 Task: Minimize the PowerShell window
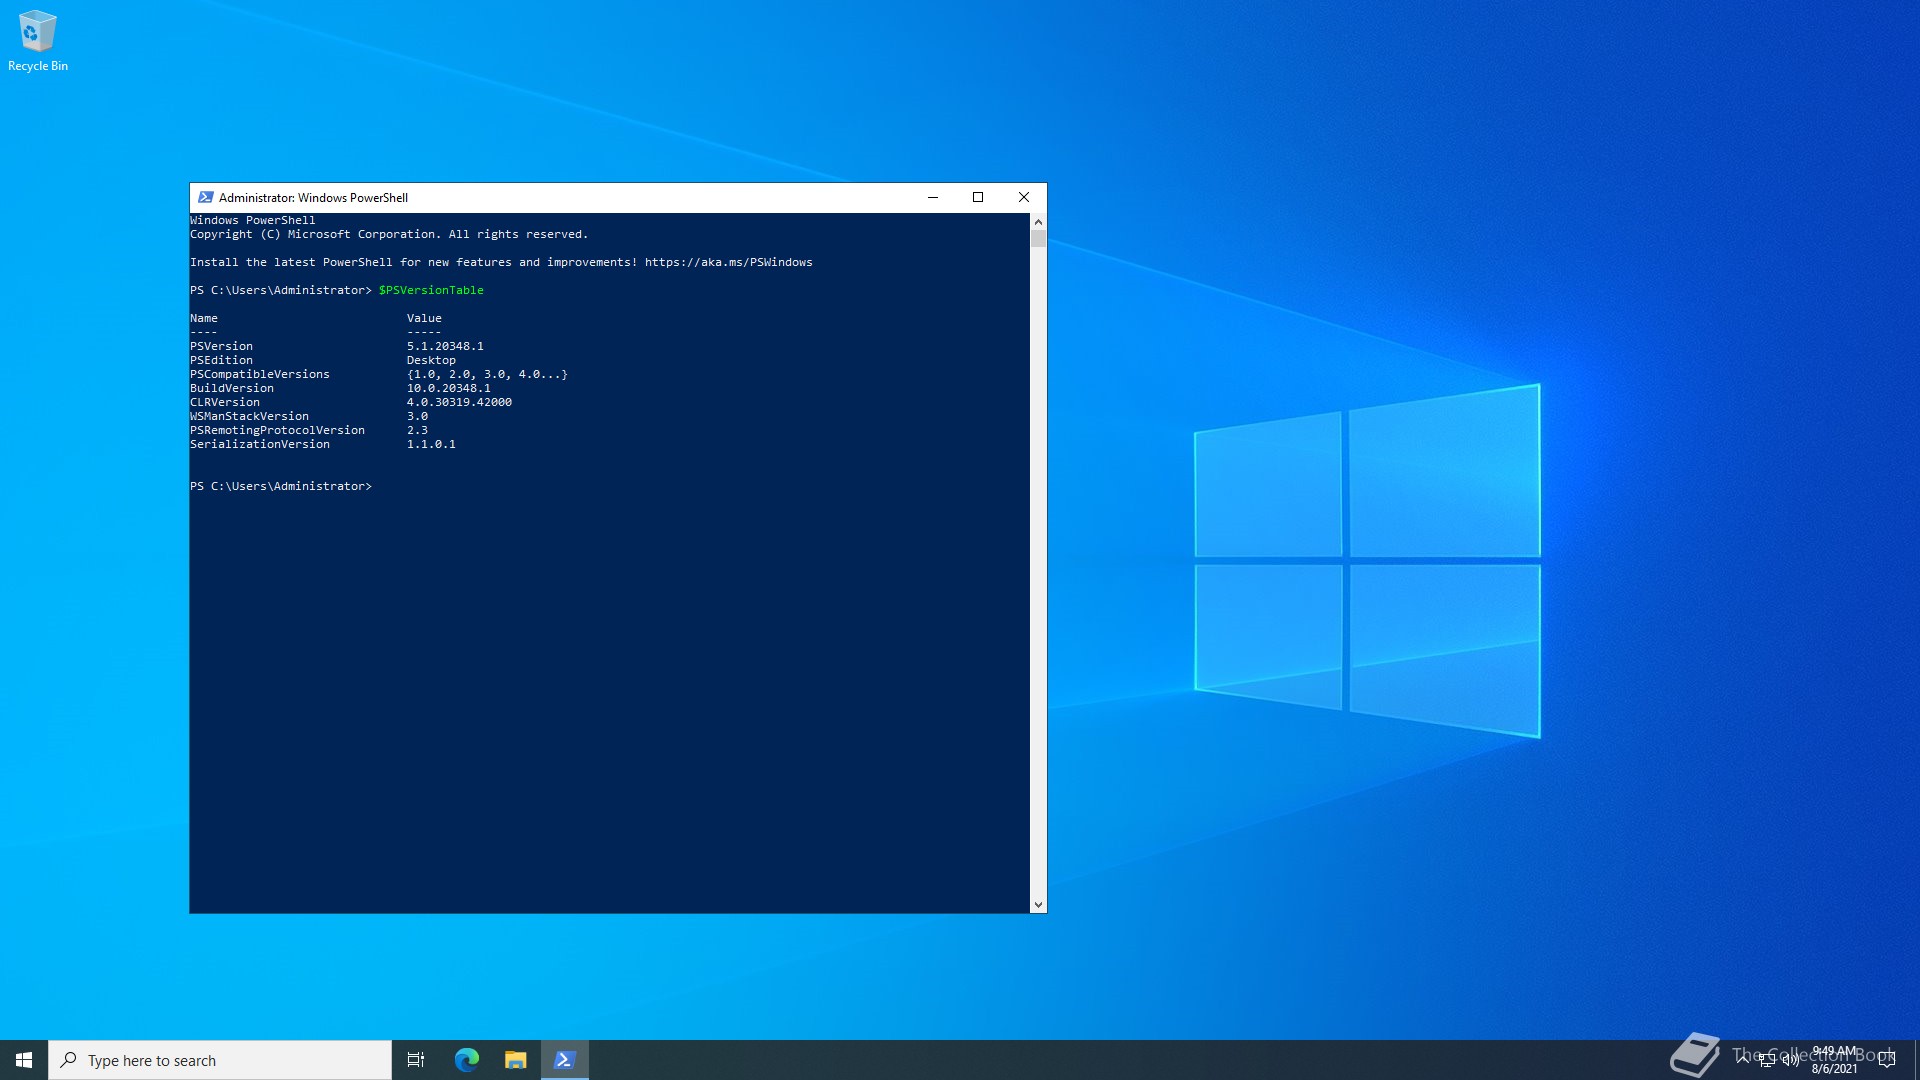click(x=933, y=197)
